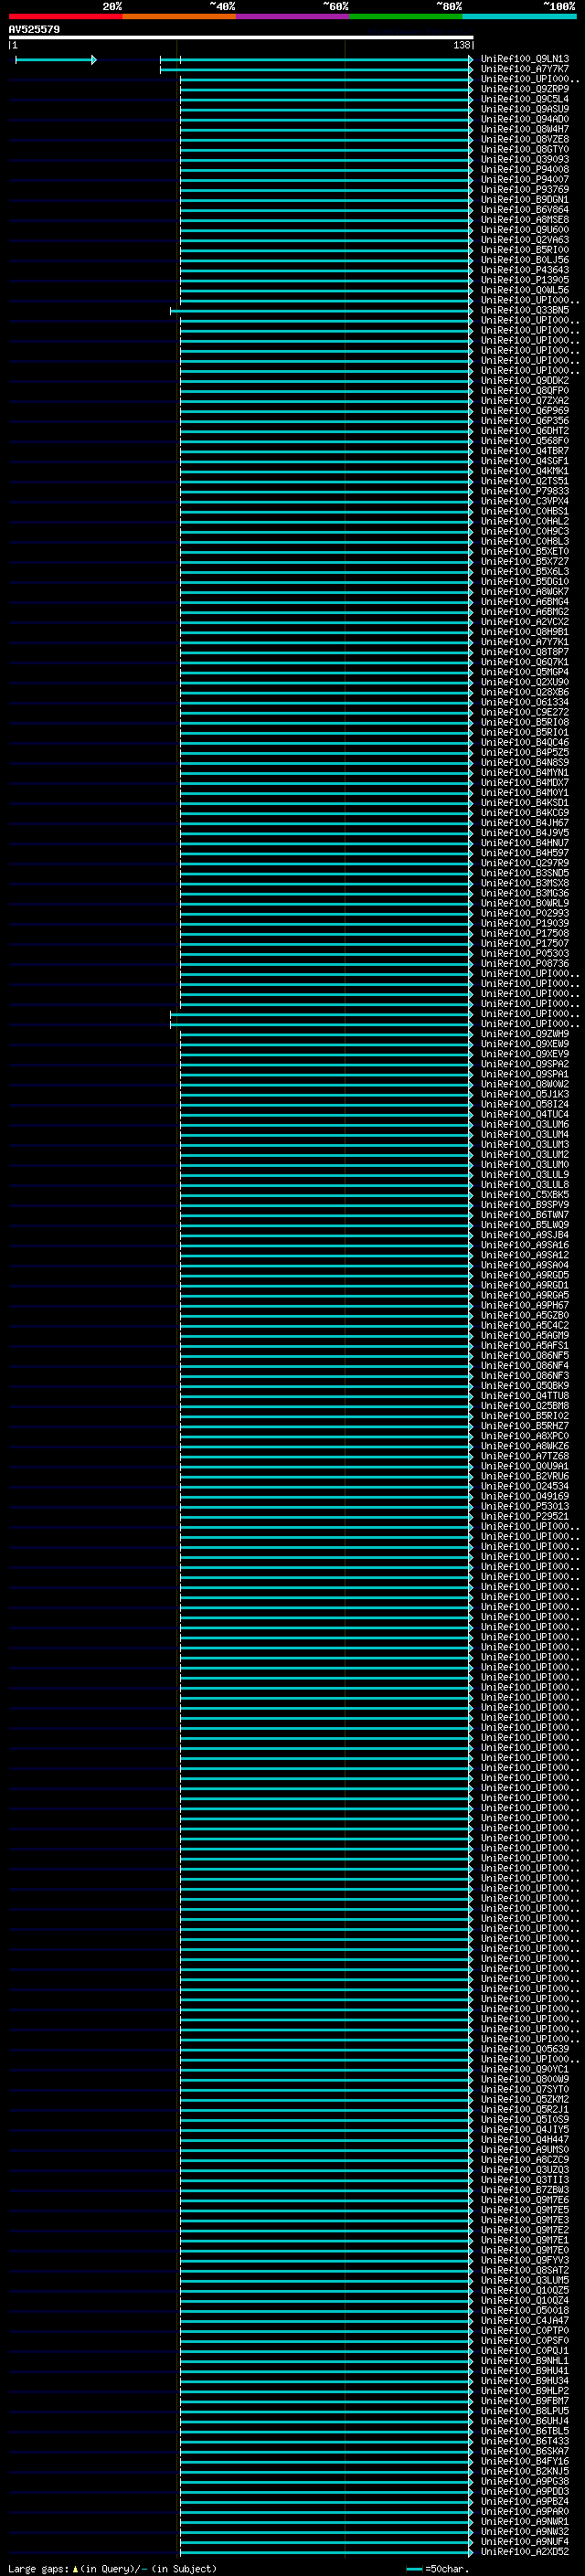Image resolution: width=585 pixels, height=2576 pixels.
Task: Select hit label UniRef100_C0HAL2
Action: coord(525,521)
